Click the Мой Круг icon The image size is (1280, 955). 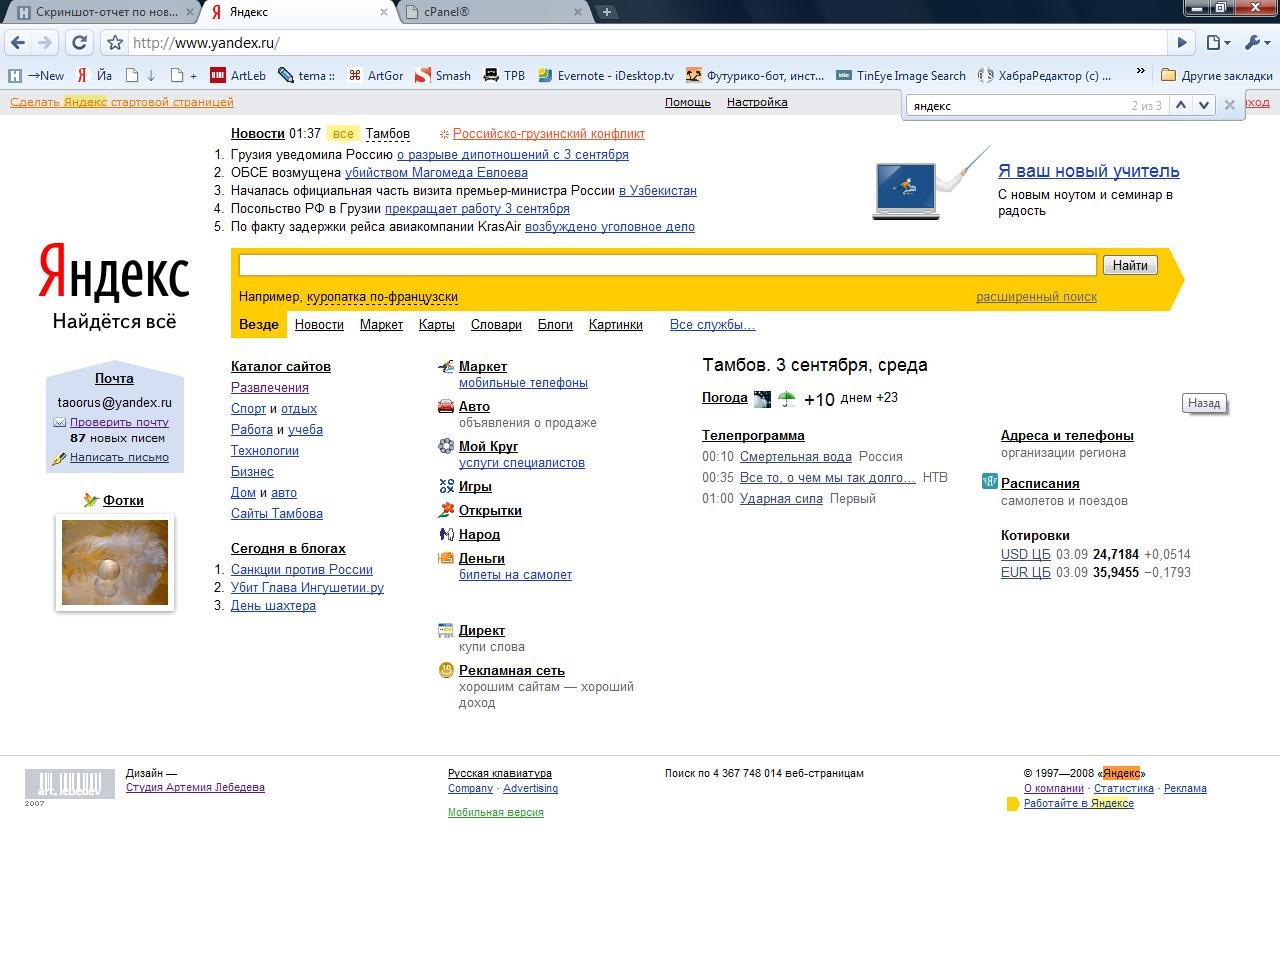click(446, 446)
